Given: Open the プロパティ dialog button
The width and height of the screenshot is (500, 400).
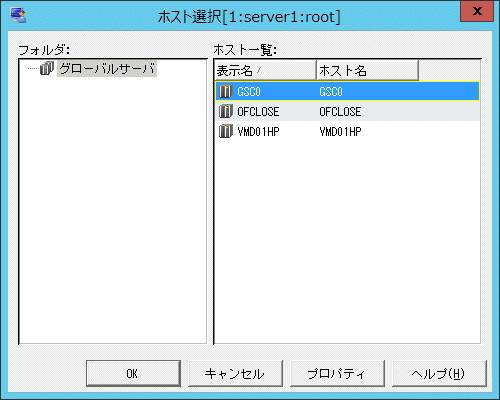Looking at the screenshot, I should [337, 373].
